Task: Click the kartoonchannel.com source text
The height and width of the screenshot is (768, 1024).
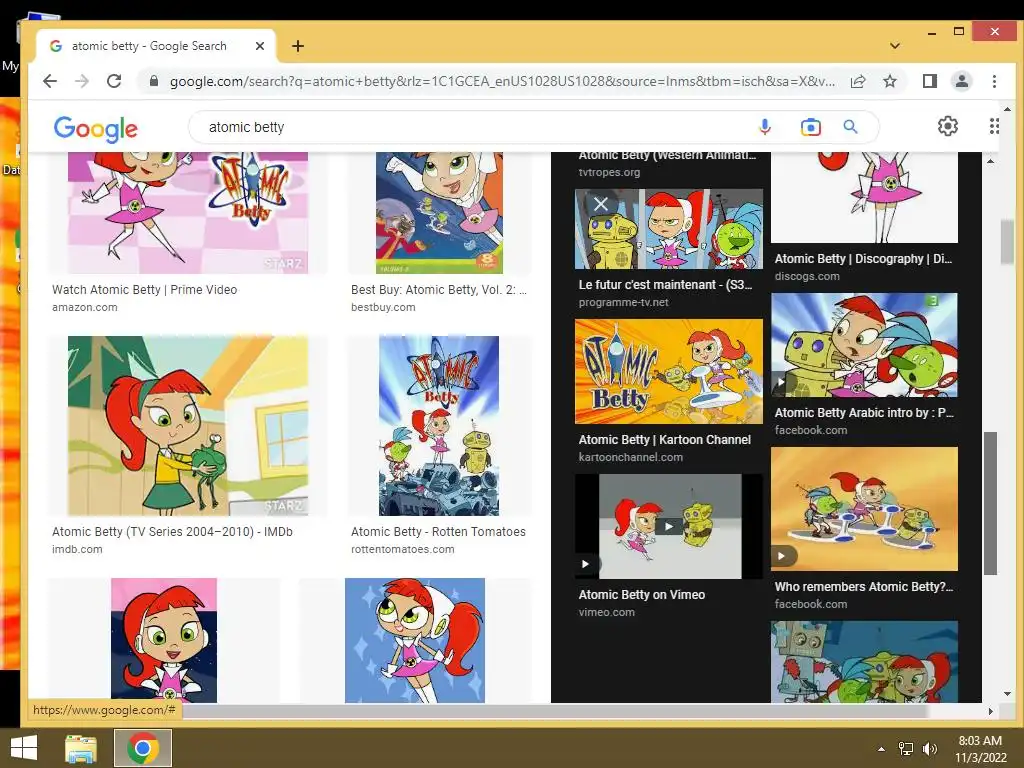Action: tap(631, 457)
